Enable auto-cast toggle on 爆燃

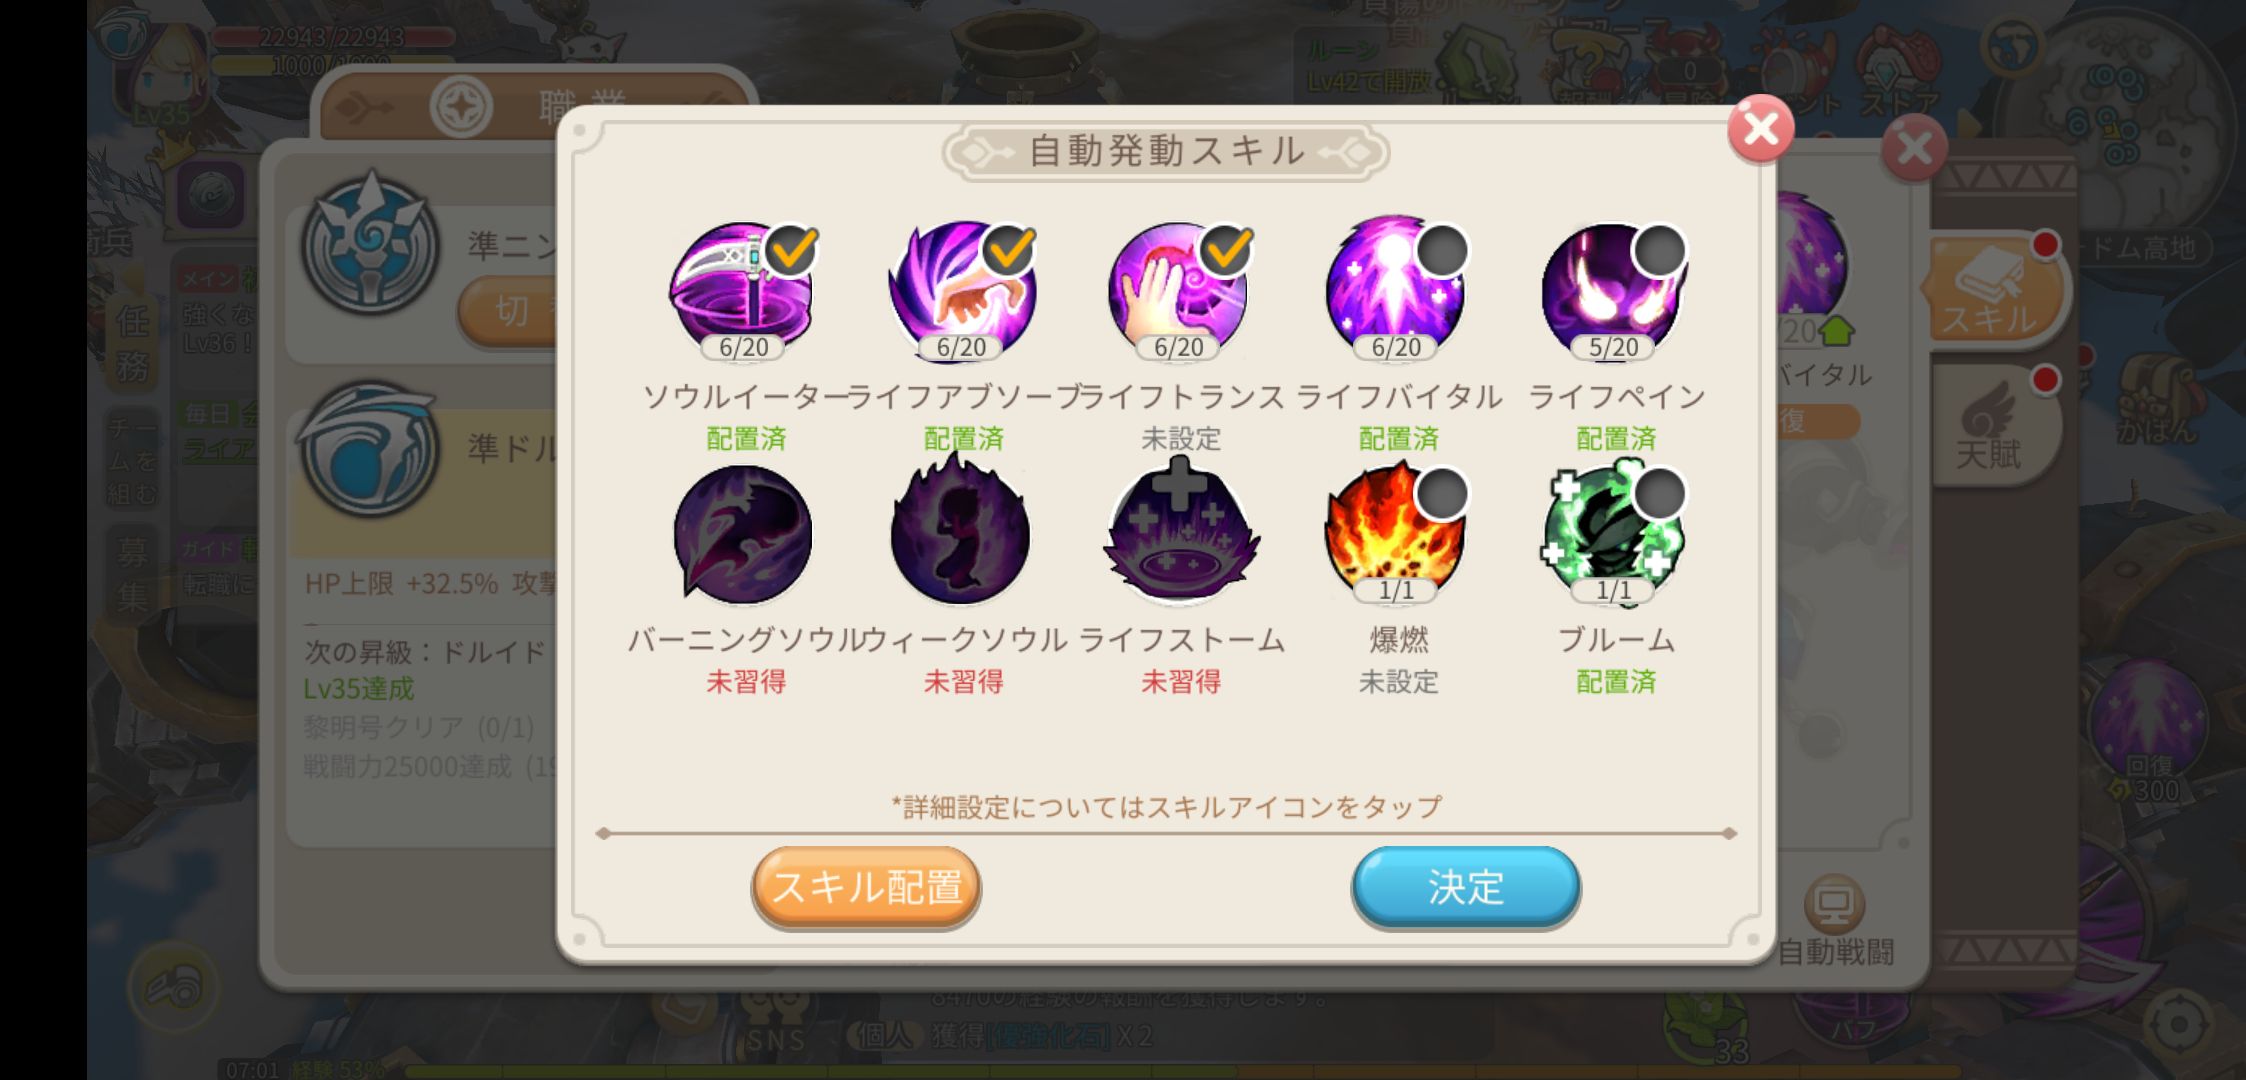click(1443, 493)
